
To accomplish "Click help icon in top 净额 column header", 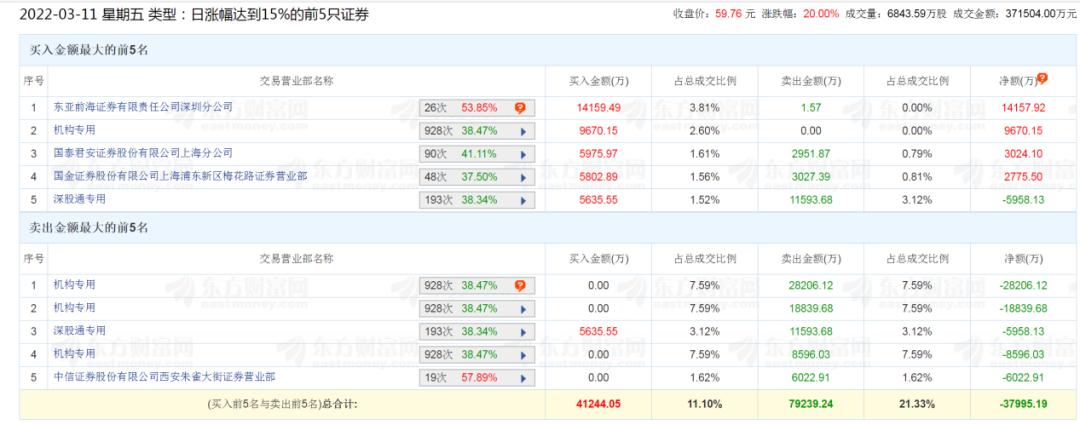I will (1042, 78).
